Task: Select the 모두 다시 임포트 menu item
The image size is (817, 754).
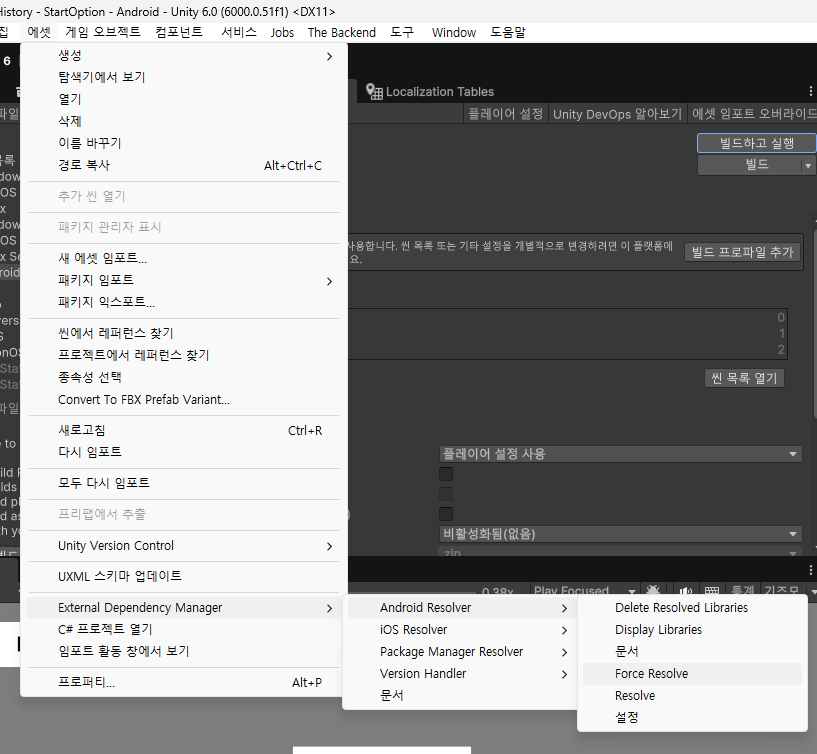Action: pyautogui.click(x=184, y=483)
